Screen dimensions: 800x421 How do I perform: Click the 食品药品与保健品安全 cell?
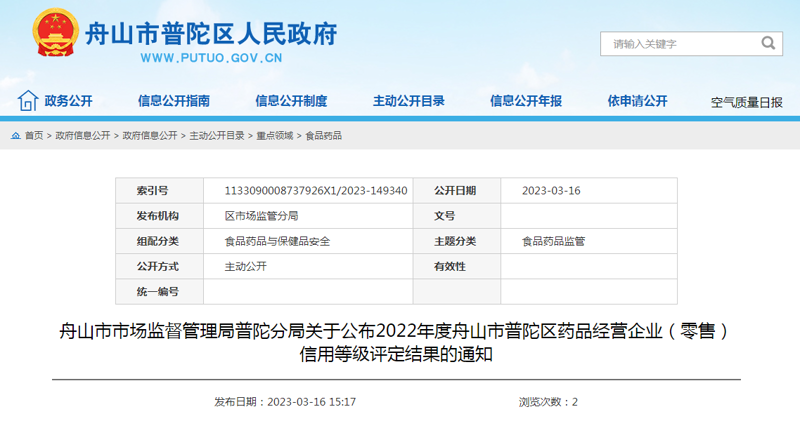click(308, 241)
